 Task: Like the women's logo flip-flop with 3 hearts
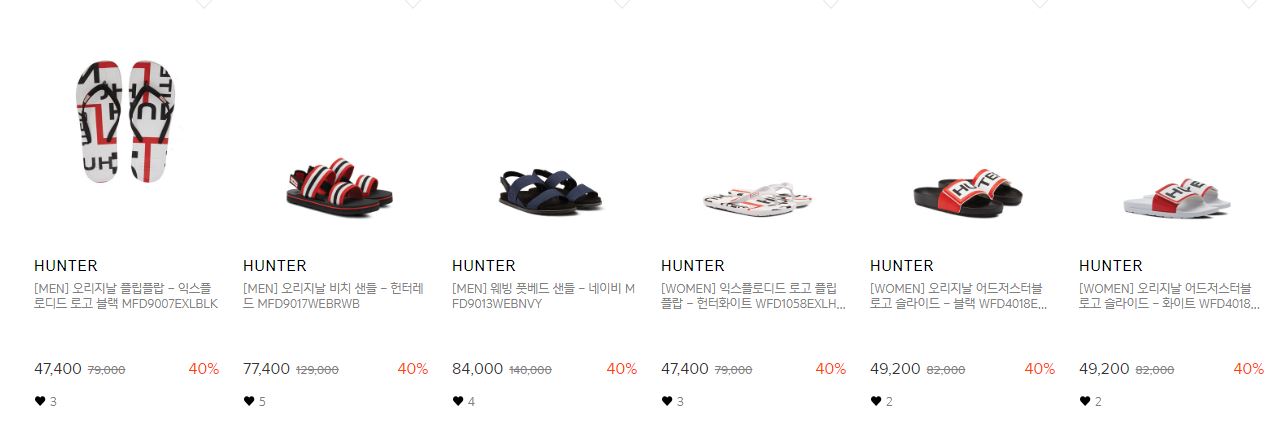point(667,401)
